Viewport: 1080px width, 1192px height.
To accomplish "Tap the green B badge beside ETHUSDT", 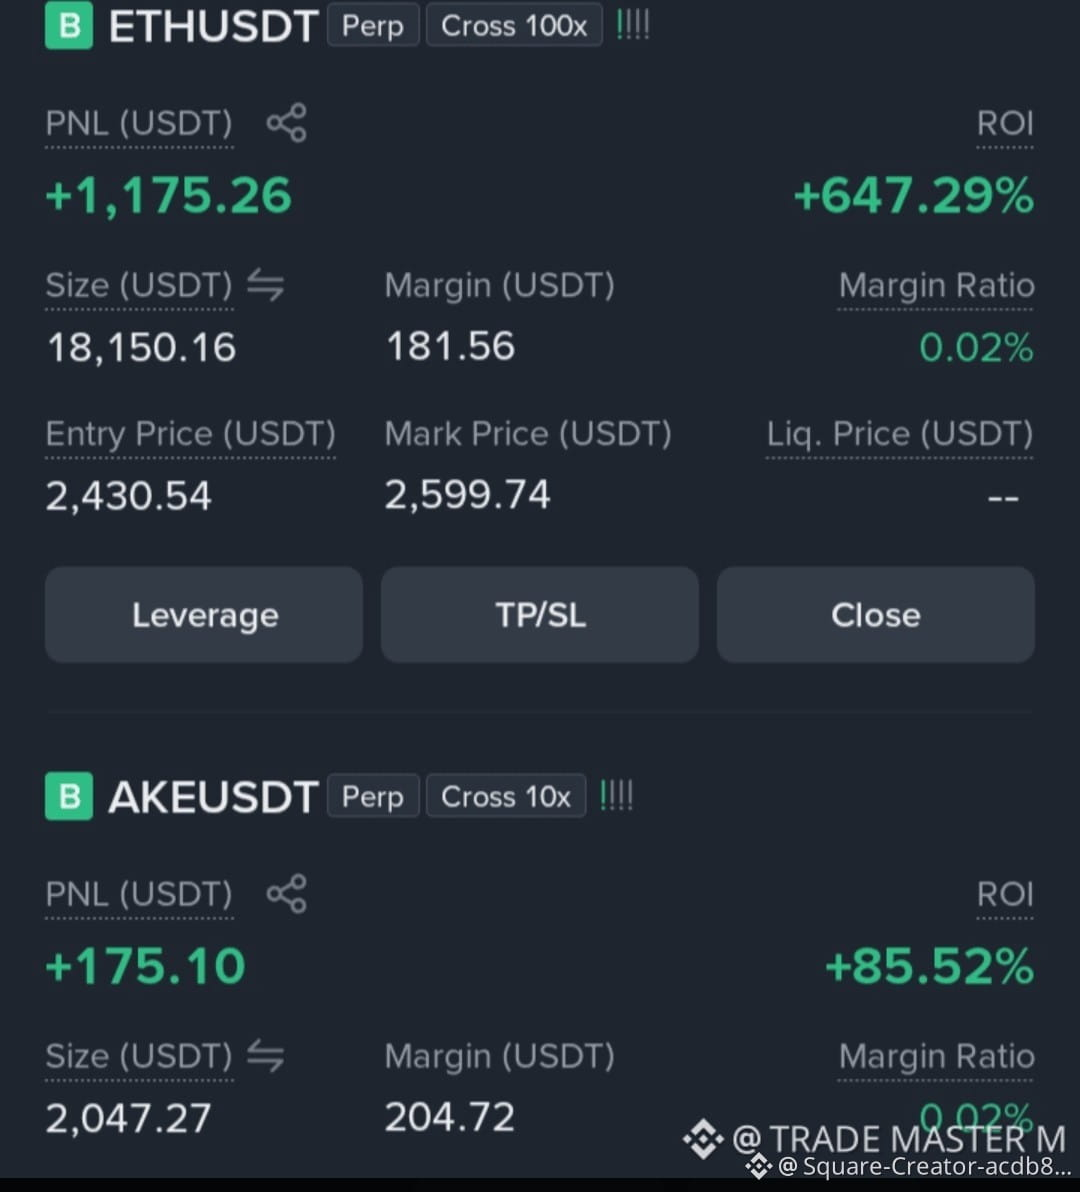I will tap(69, 25).
